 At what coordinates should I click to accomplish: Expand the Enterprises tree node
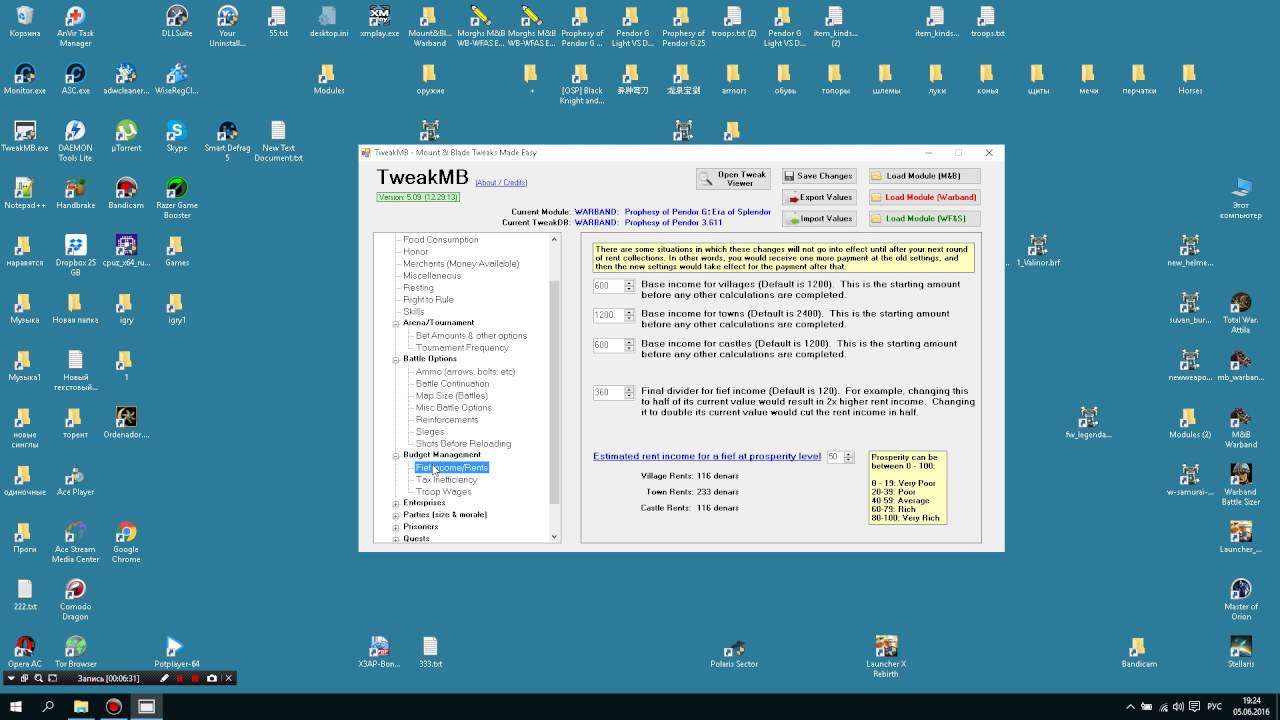click(x=396, y=504)
